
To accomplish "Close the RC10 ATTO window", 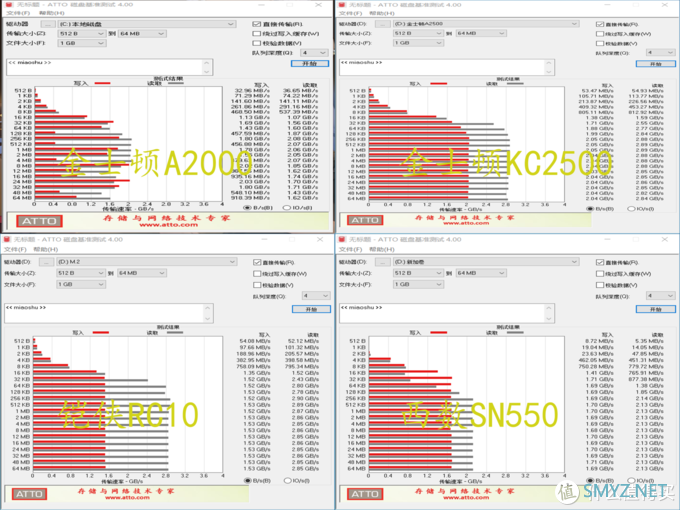I will click(320, 239).
